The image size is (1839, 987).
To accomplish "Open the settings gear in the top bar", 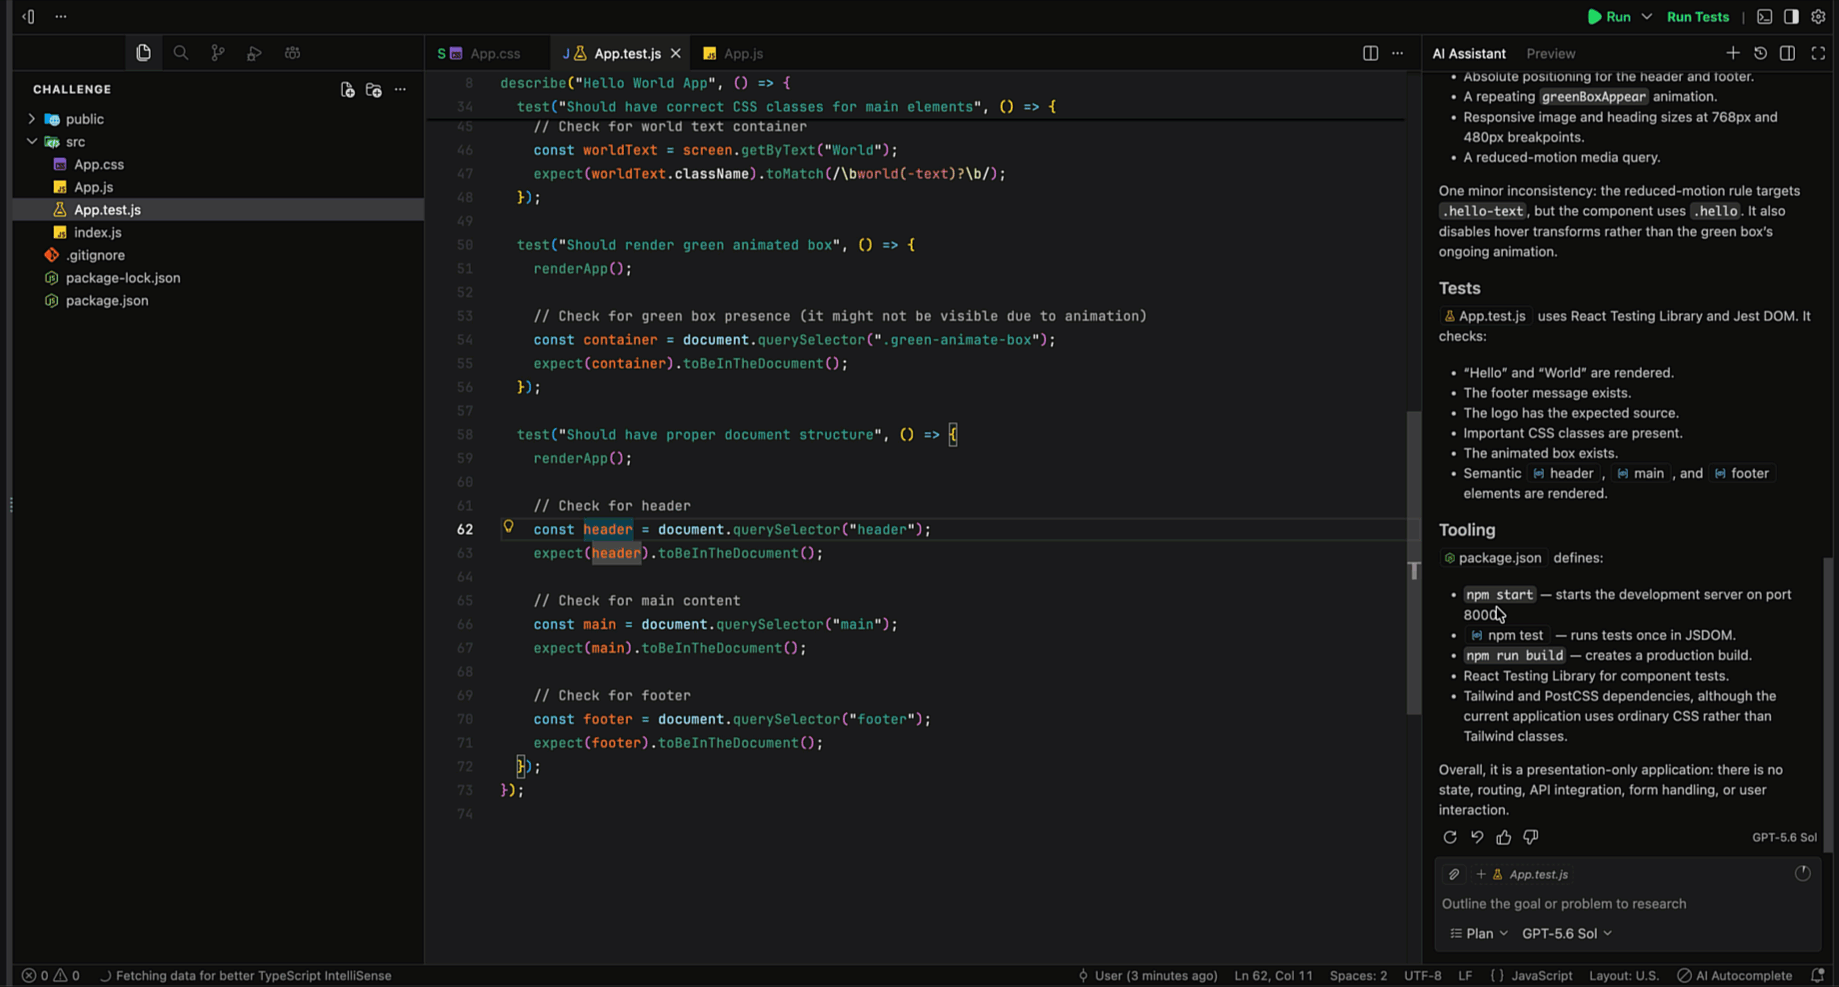I will click(1818, 17).
